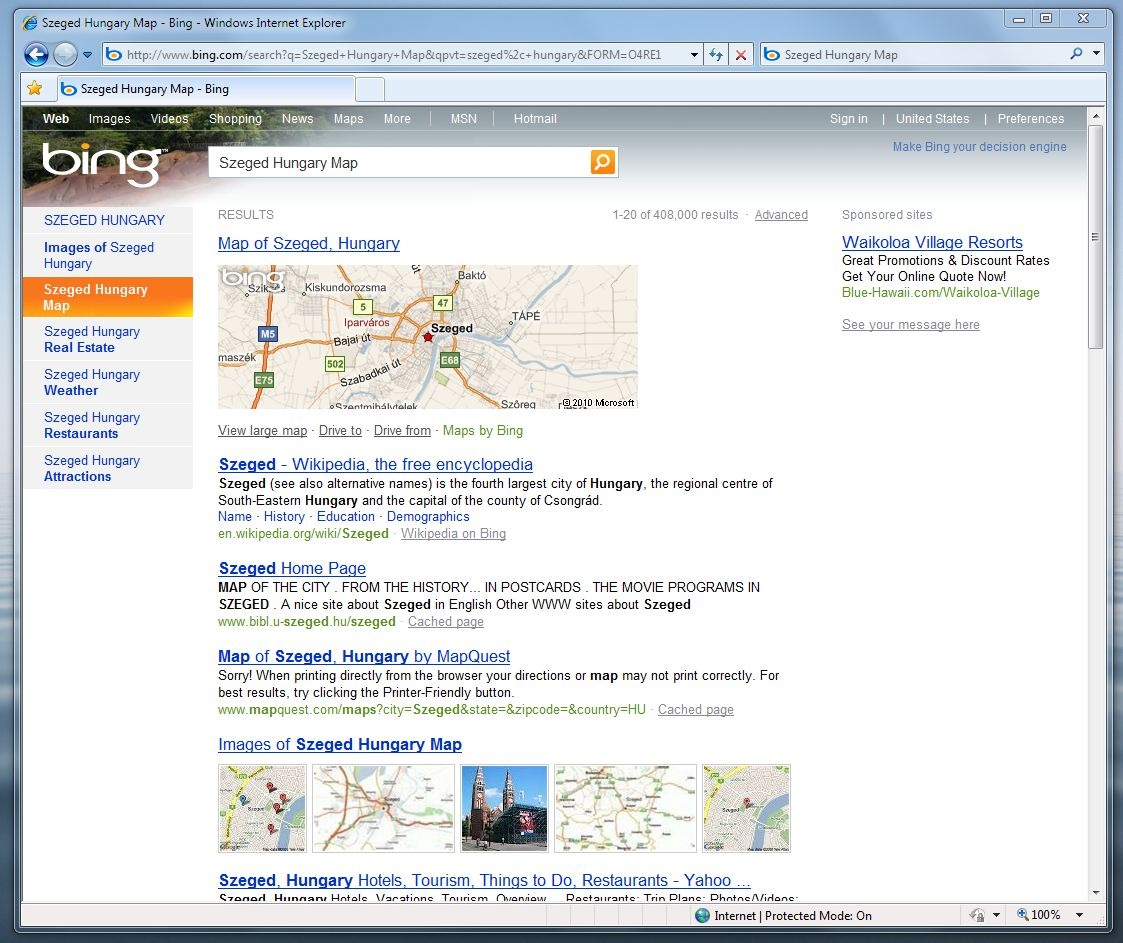Switch to the Images search tab
The image size is (1123, 943).
tap(109, 119)
